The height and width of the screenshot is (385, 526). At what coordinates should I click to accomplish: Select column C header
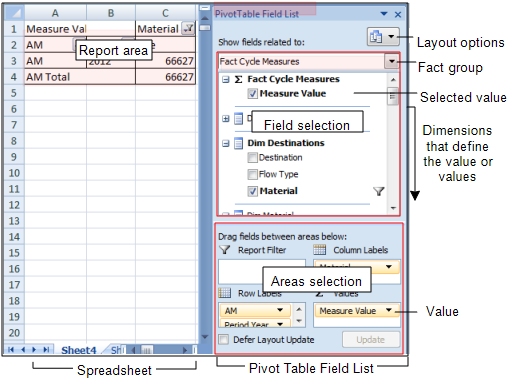tap(165, 13)
